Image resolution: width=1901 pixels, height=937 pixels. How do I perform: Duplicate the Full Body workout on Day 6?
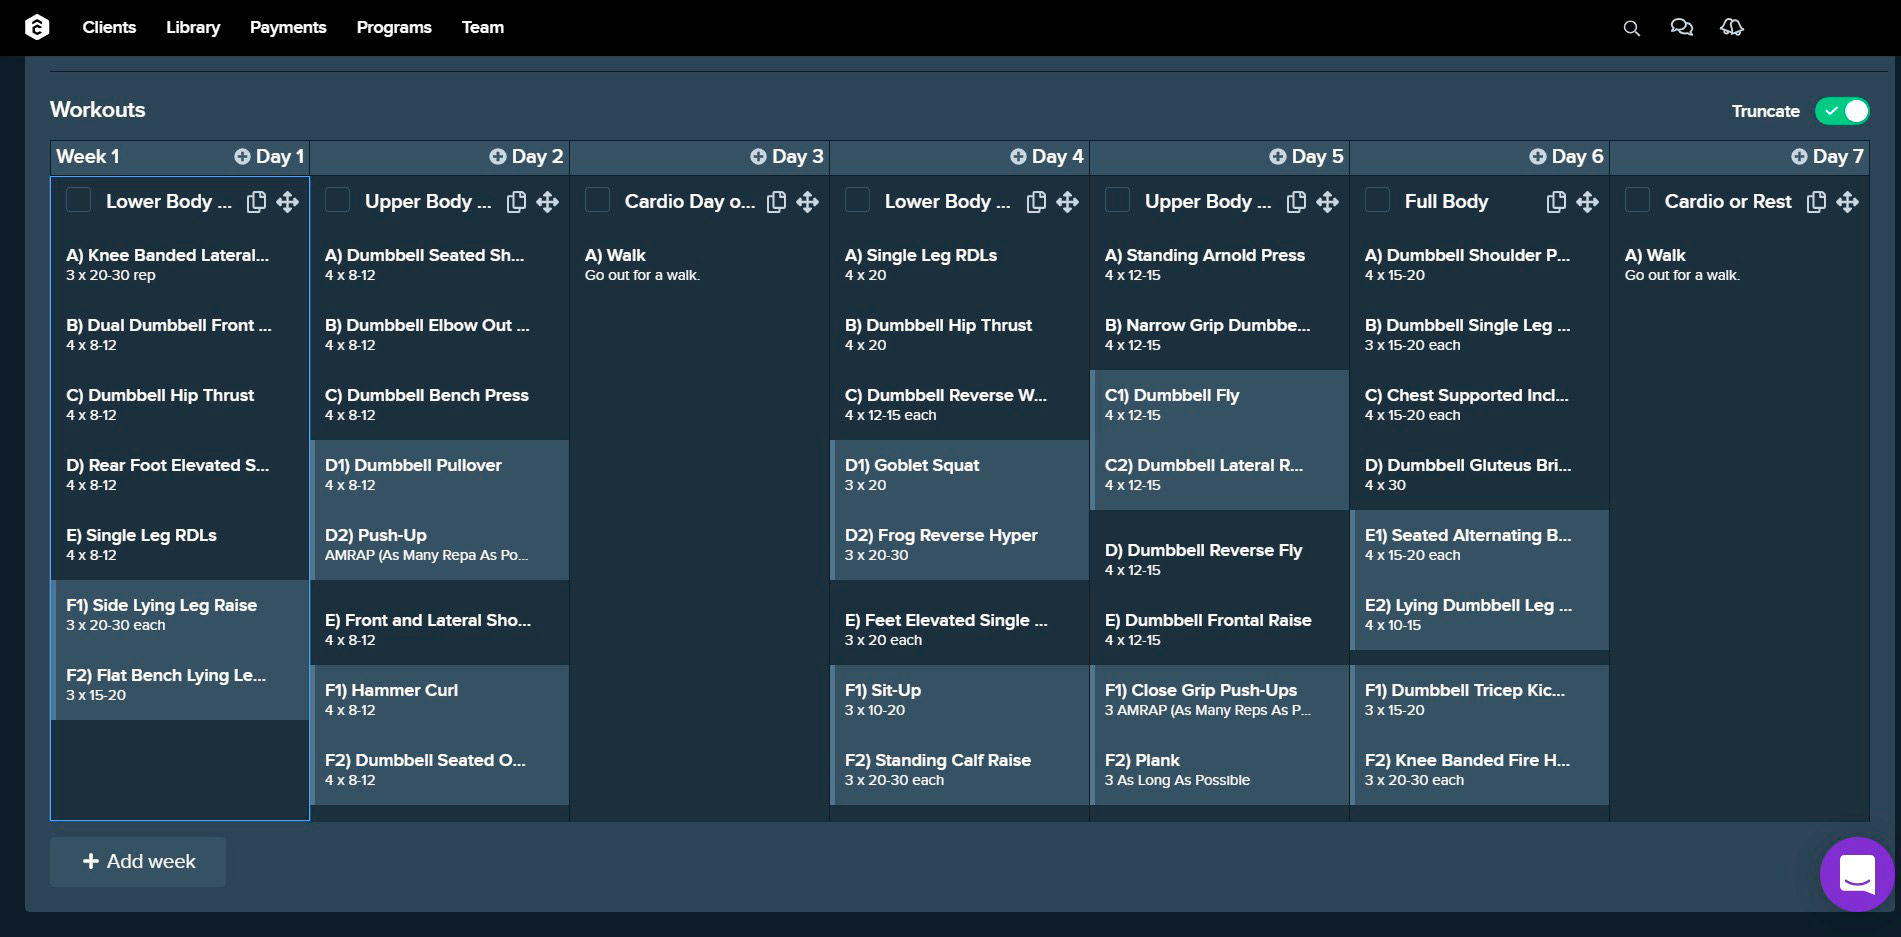pos(1556,202)
